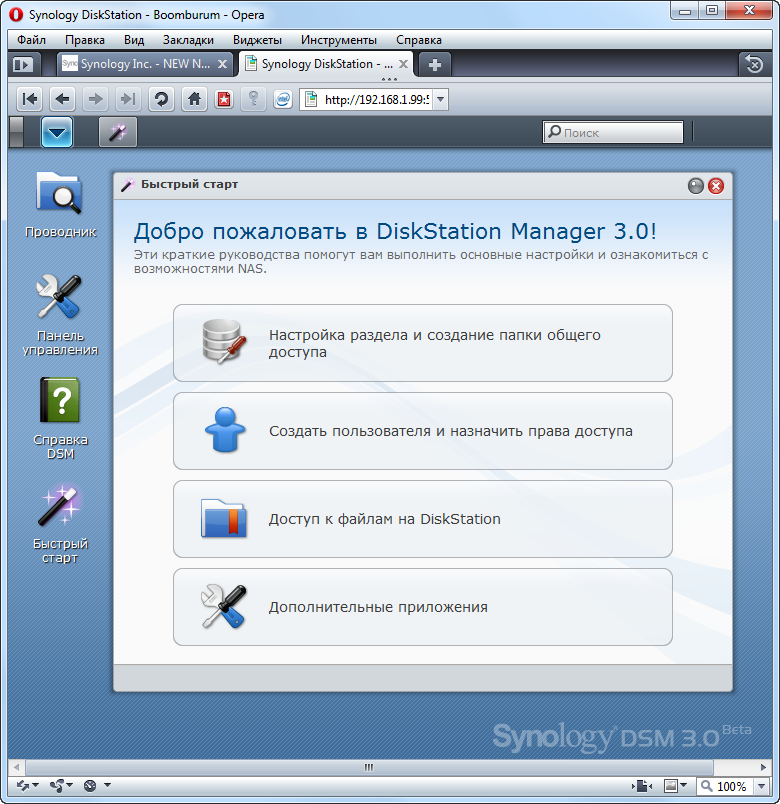This screenshot has height=804, width=780.
Task: Expand the address bar dropdown arrow
Action: (x=441, y=99)
